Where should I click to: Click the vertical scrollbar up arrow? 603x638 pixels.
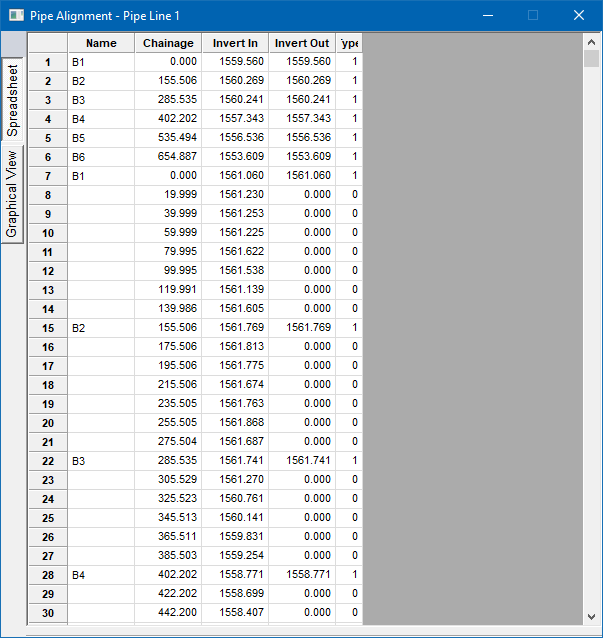(x=591, y=41)
